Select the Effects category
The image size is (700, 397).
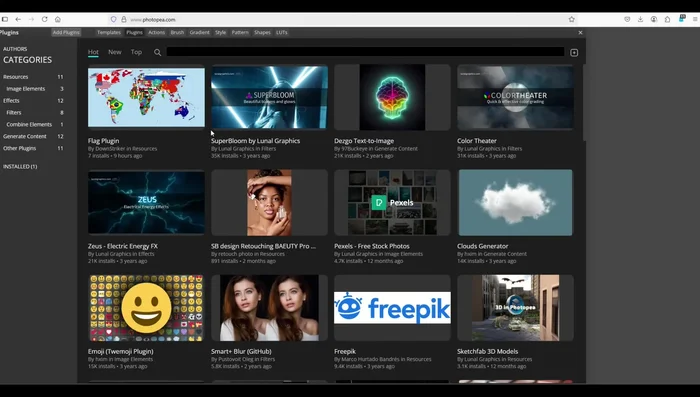pos(33,100)
